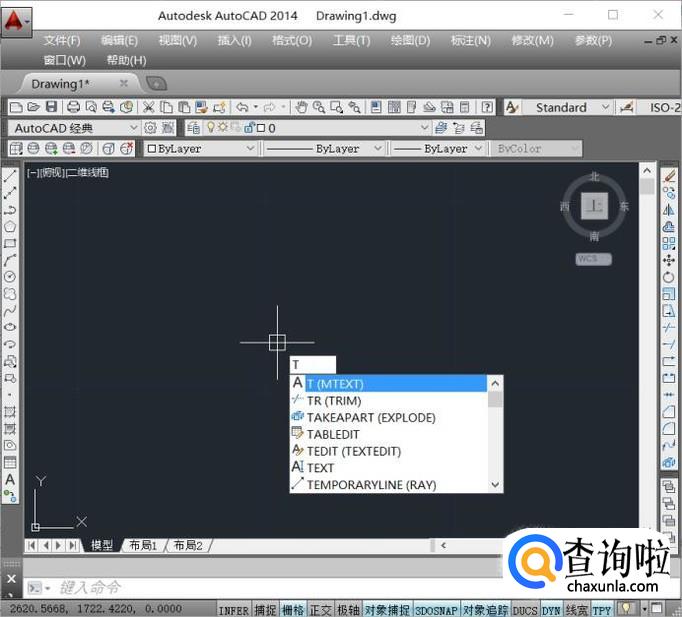Viewport: 682px width, 617px height.
Task: Select the multiline Text tool A
Action: pos(10,480)
